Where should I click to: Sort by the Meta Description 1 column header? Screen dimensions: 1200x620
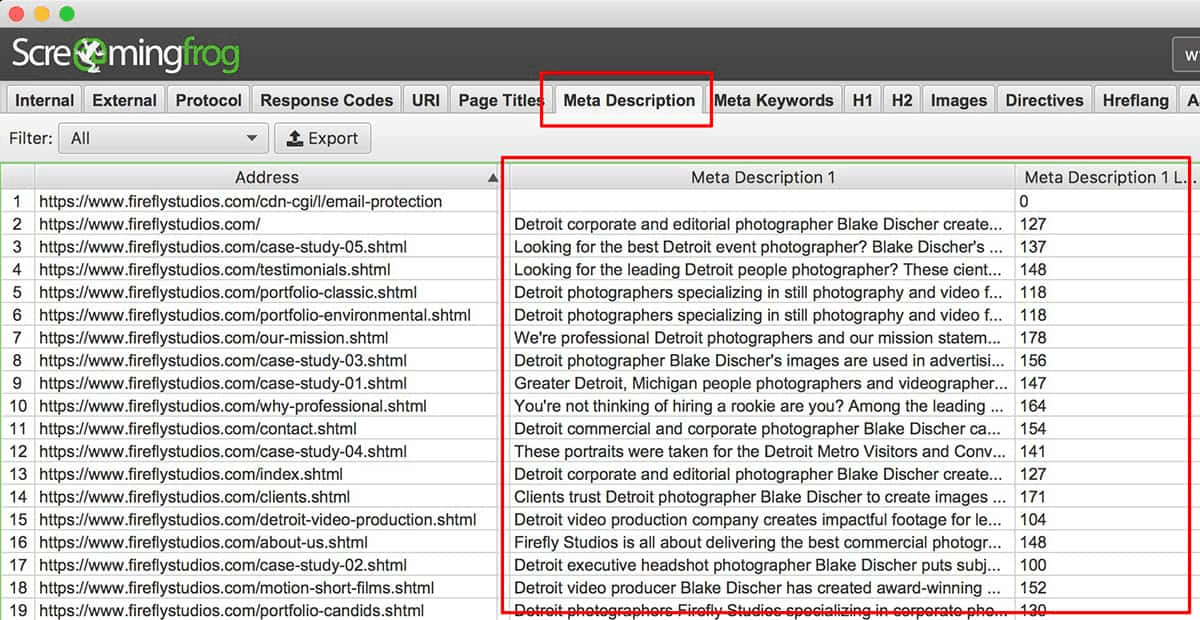click(x=763, y=177)
